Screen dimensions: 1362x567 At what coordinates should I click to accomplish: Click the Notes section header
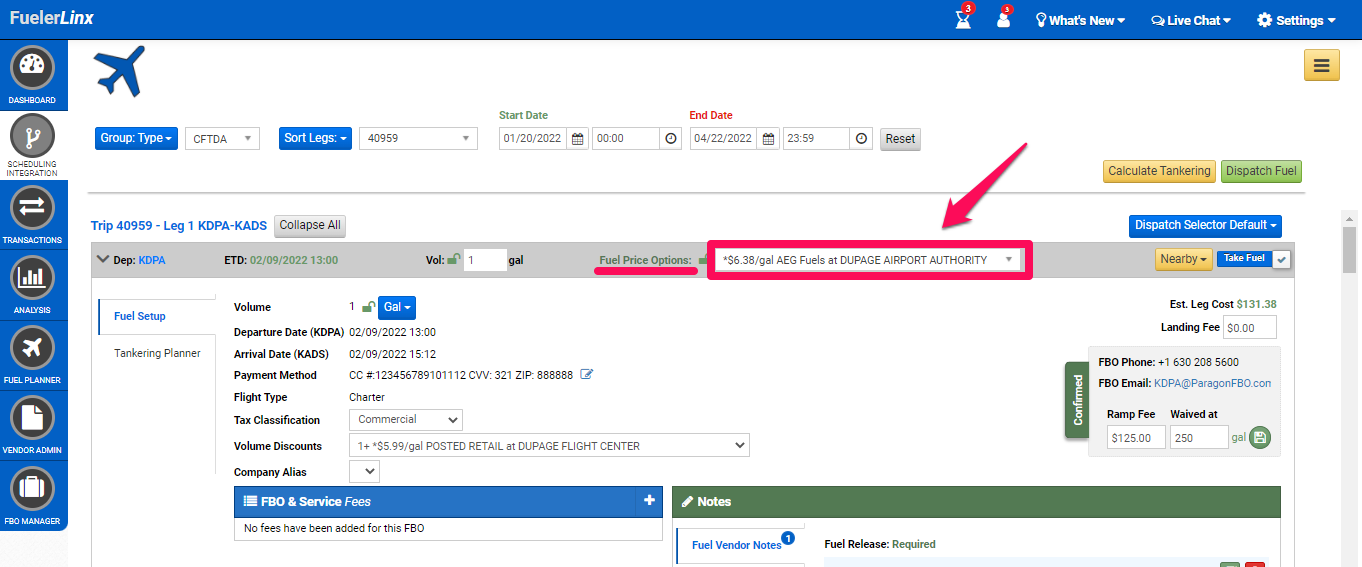coord(976,501)
